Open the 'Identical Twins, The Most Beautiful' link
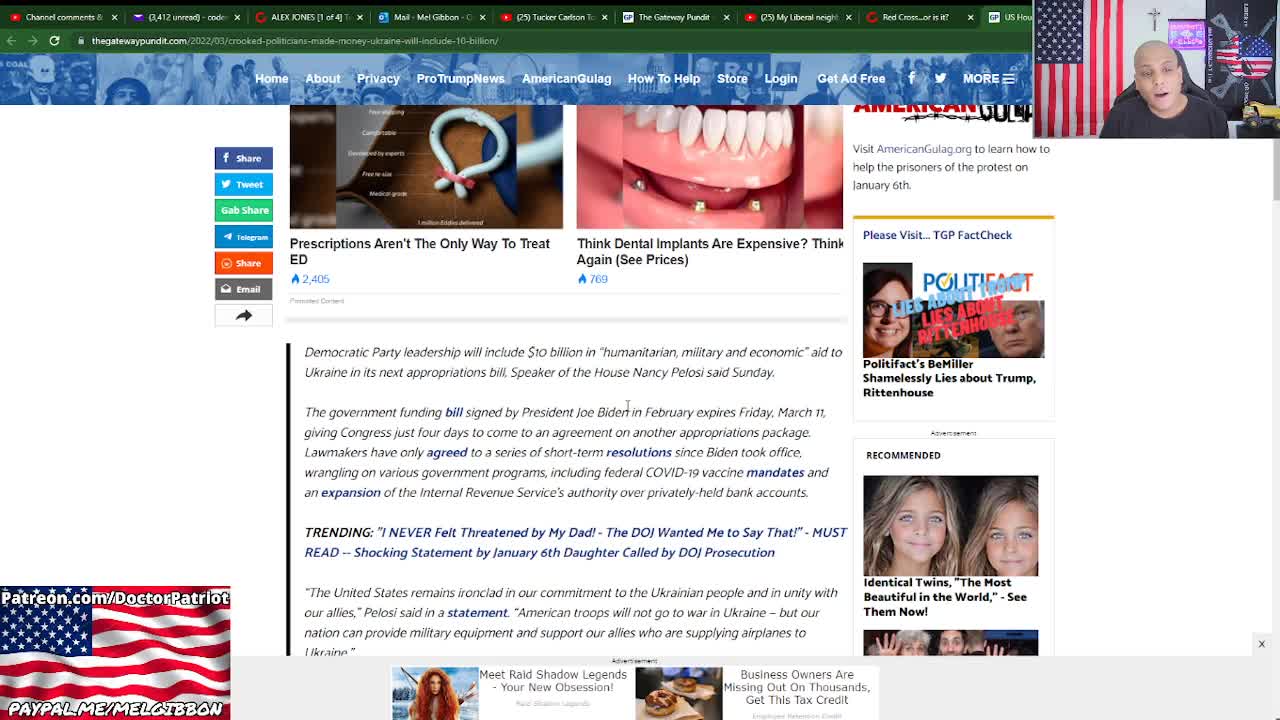 pos(945,597)
